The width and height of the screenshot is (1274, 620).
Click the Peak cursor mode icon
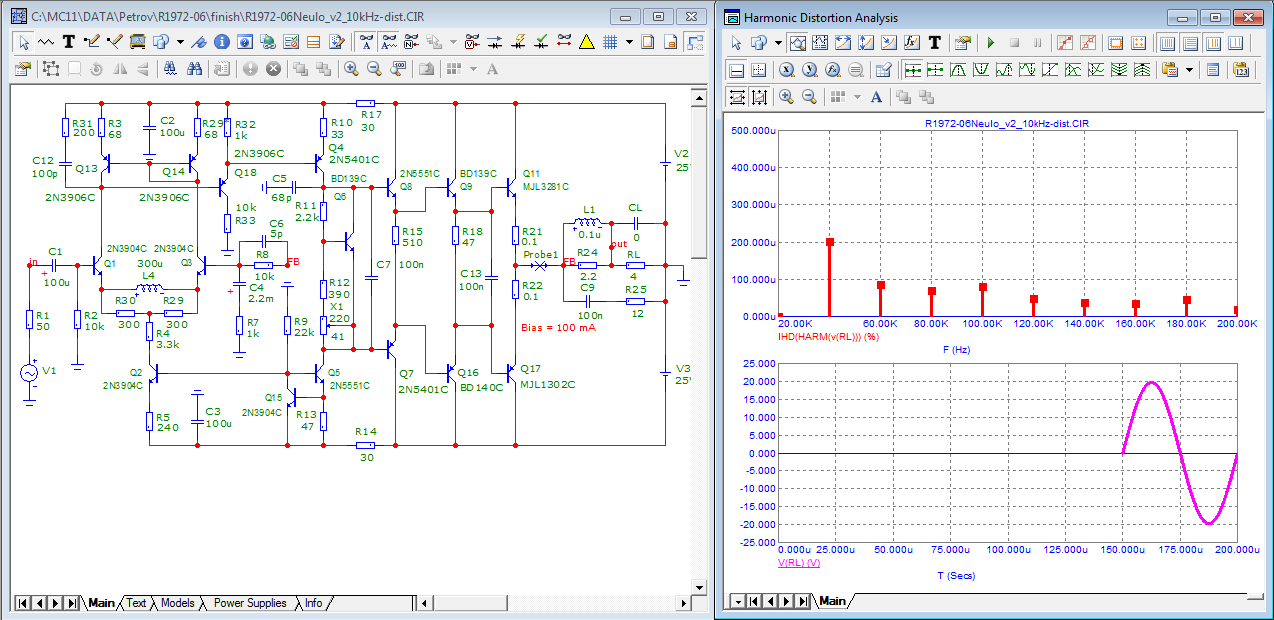coord(959,70)
